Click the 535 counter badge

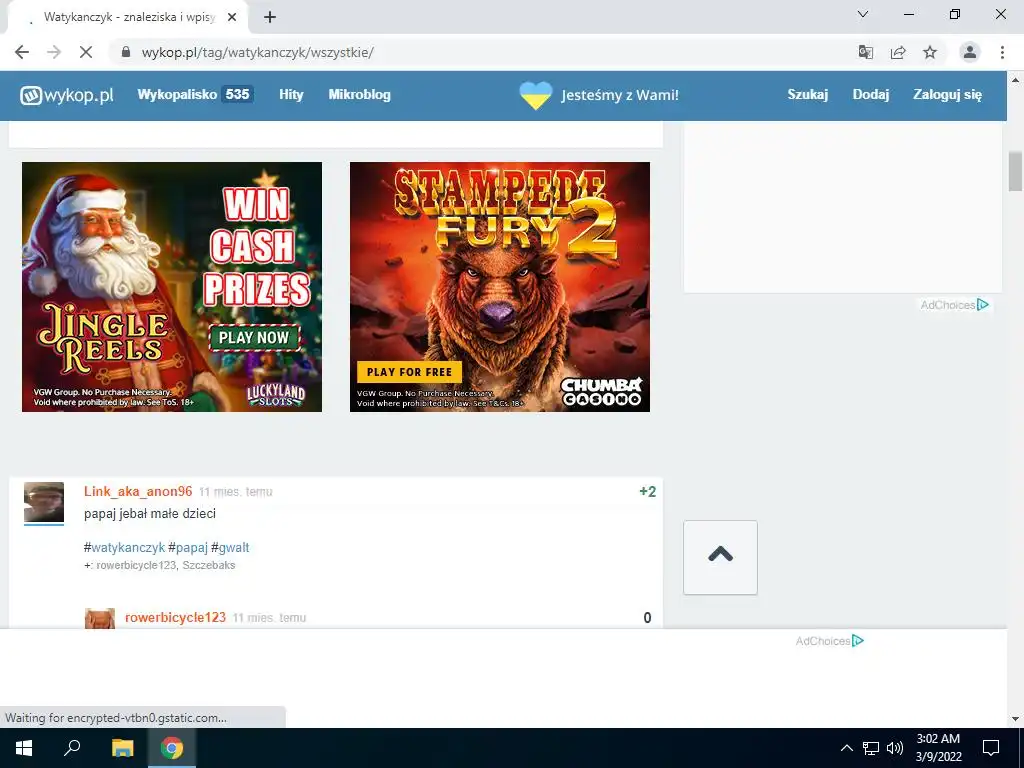[x=237, y=95]
